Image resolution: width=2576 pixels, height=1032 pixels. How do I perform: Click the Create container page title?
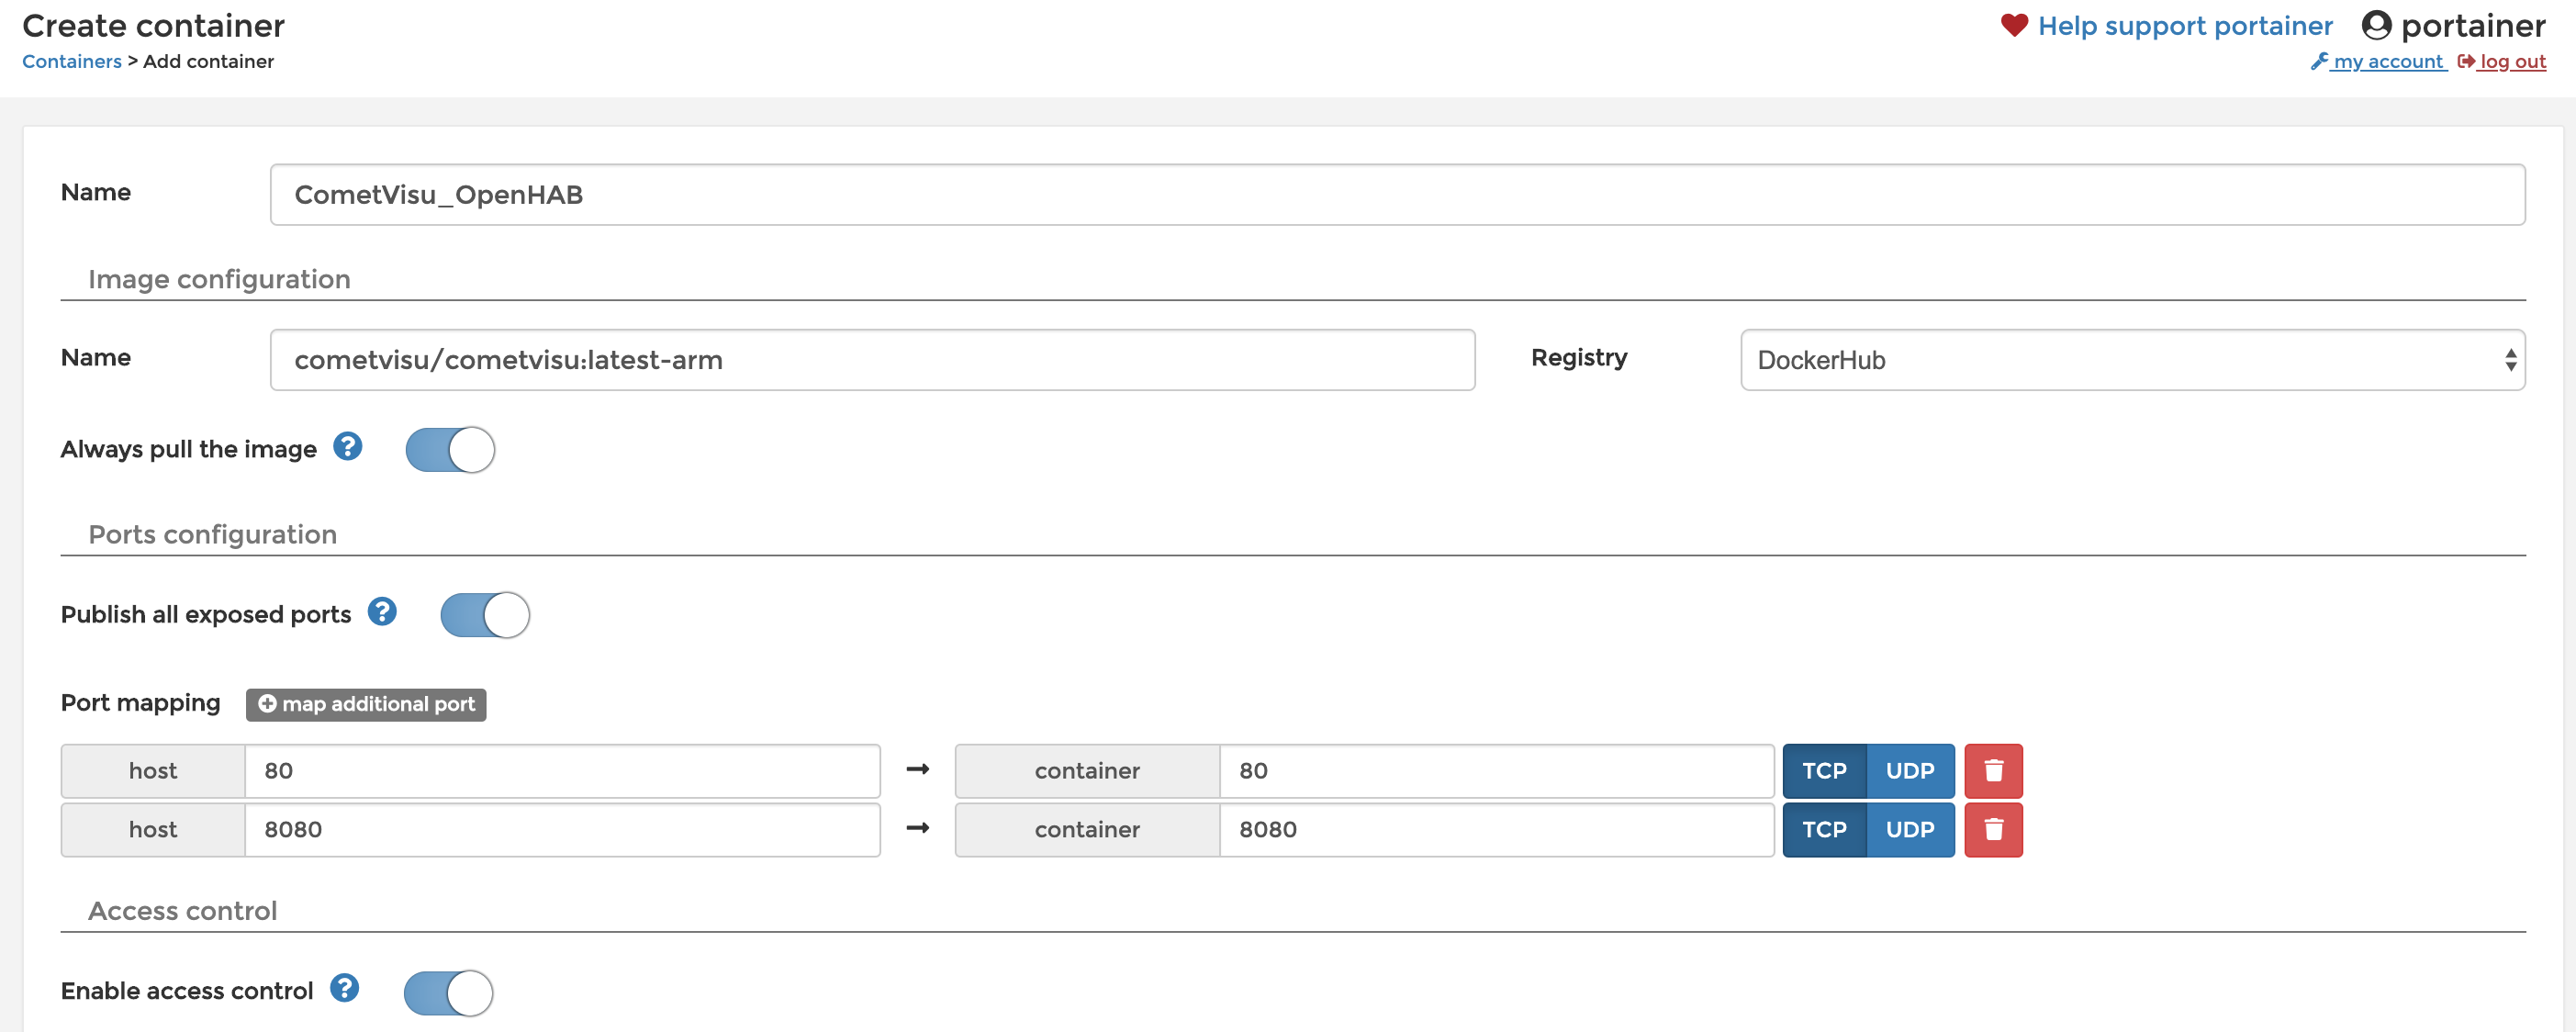pyautogui.click(x=153, y=25)
